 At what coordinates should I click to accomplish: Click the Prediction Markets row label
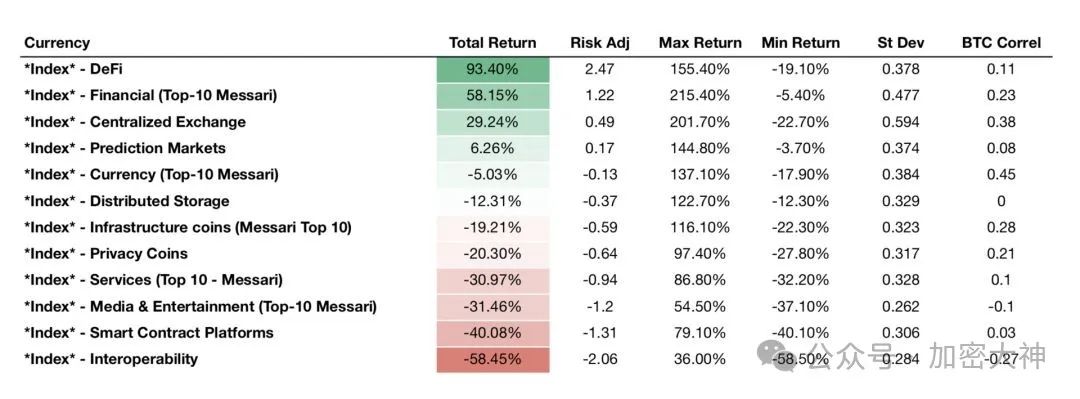tap(125, 148)
